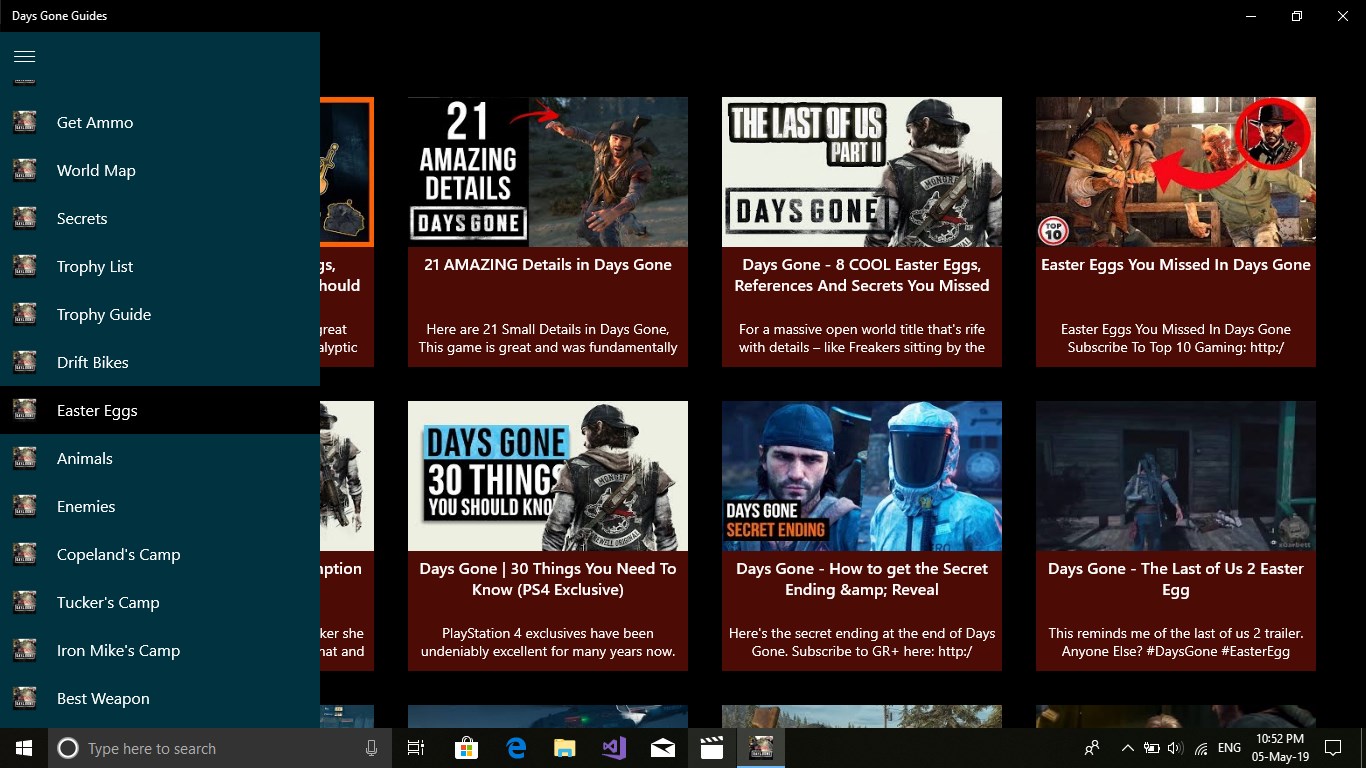The width and height of the screenshot is (1366, 768).
Task: Click the microphone icon in taskbar search
Action: pyautogui.click(x=372, y=748)
